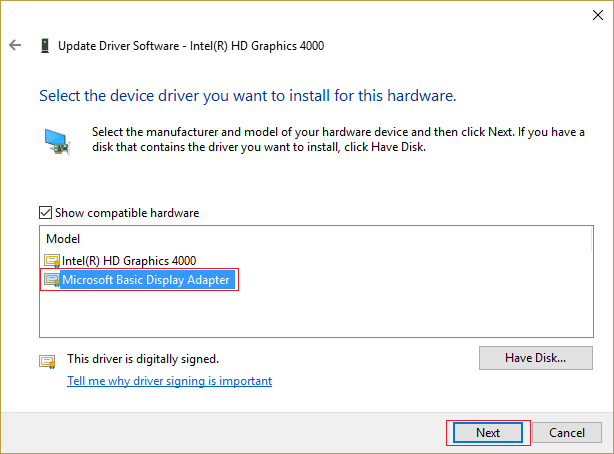Uncheck Show compatible hardware checkbox

coord(46,212)
